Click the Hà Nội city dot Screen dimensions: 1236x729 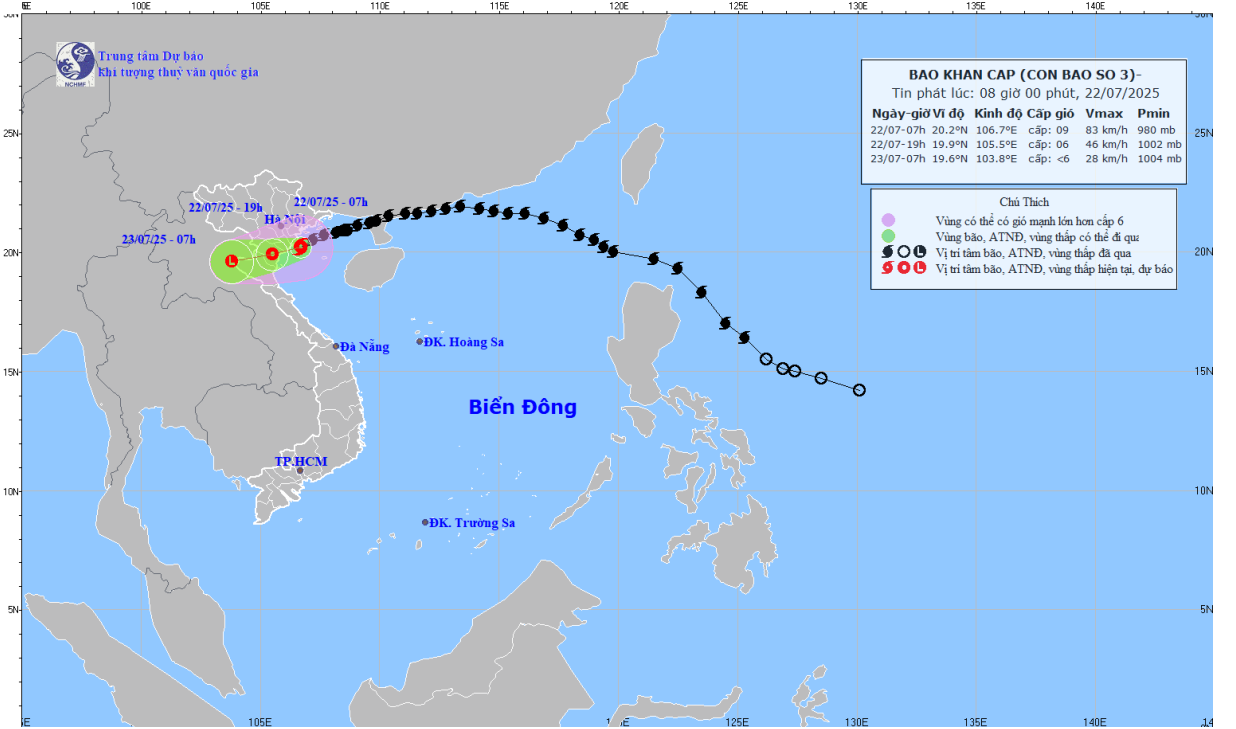pyautogui.click(x=282, y=227)
